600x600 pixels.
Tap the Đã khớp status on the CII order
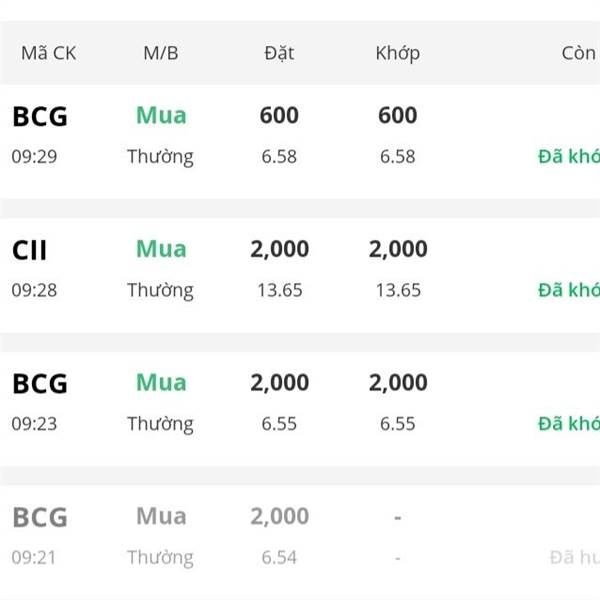[x=569, y=290]
